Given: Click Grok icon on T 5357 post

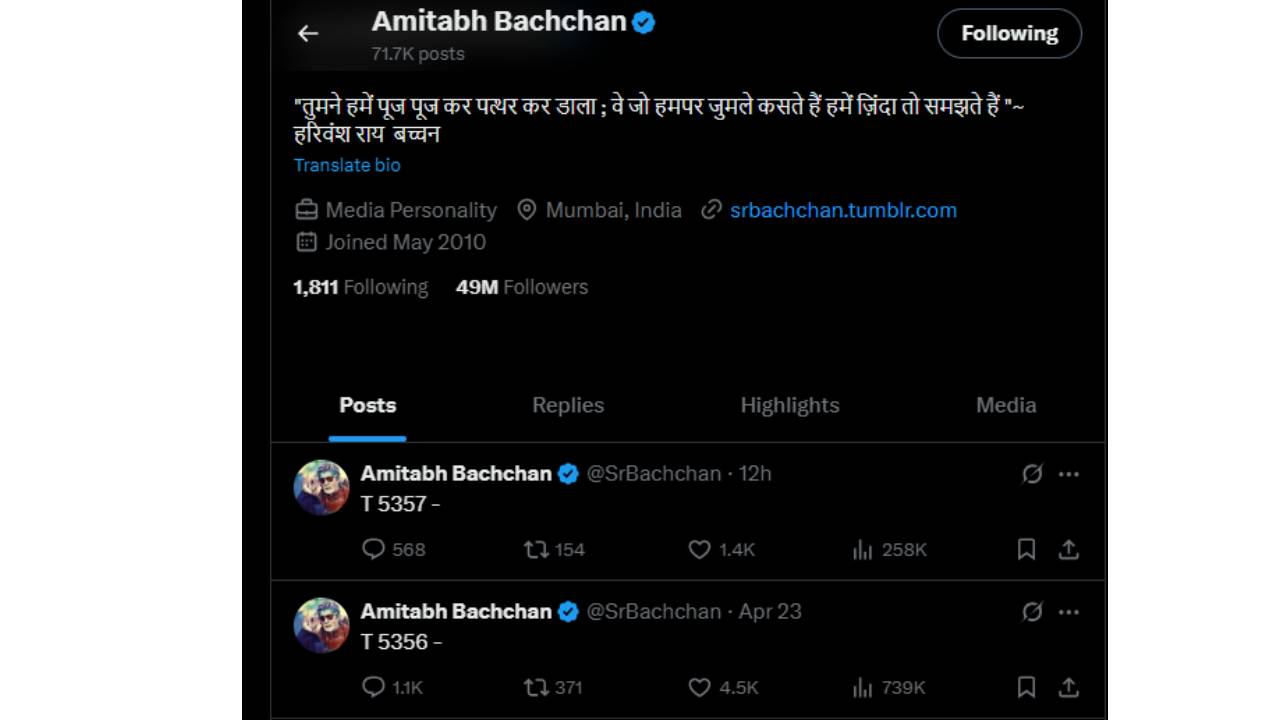Looking at the screenshot, I should pos(1032,474).
